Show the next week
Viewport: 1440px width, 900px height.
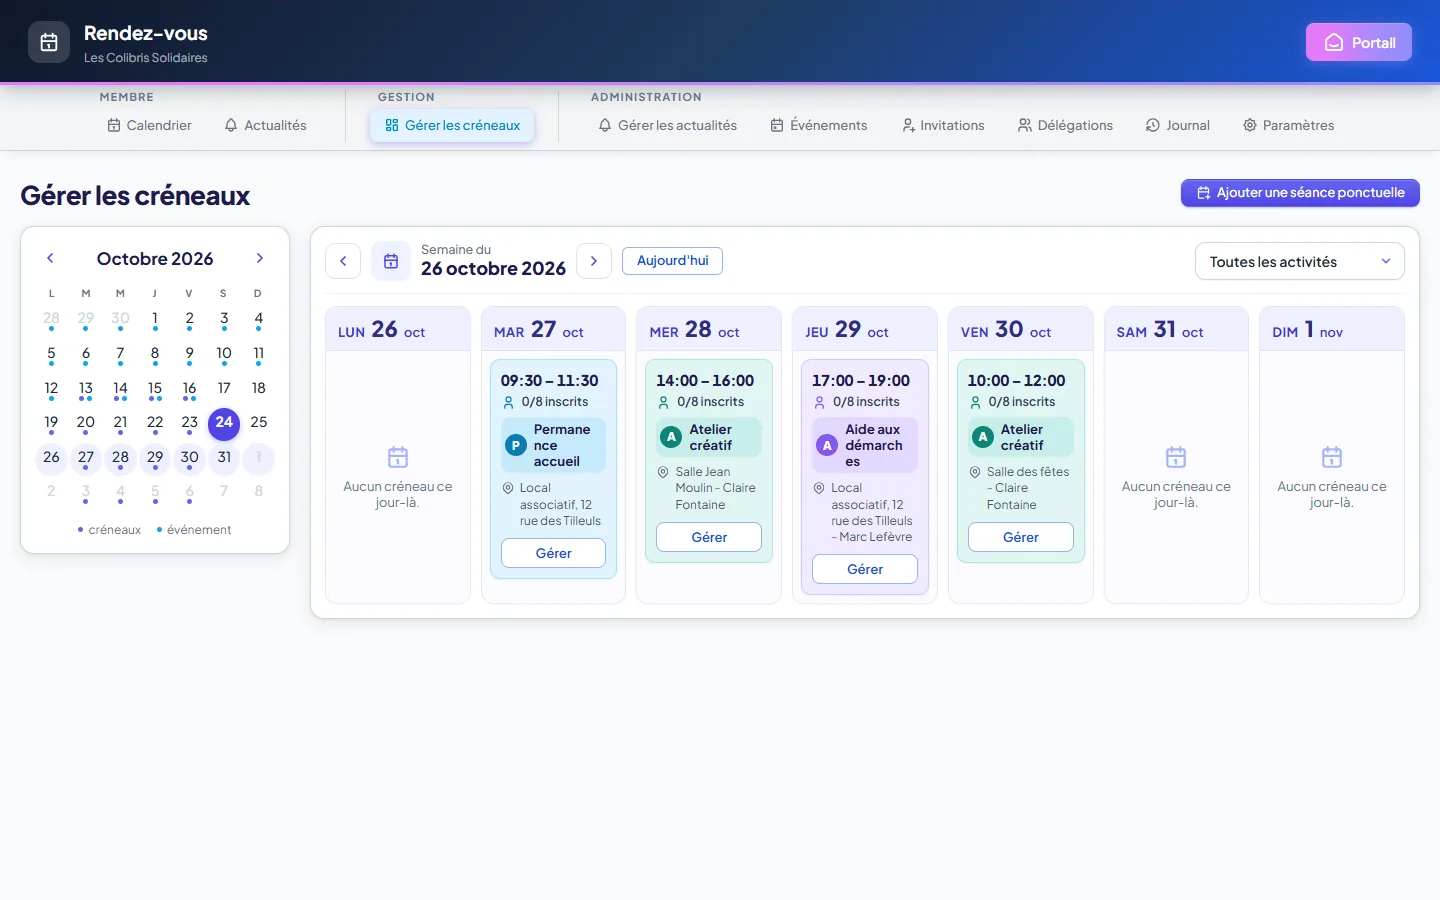coord(594,261)
